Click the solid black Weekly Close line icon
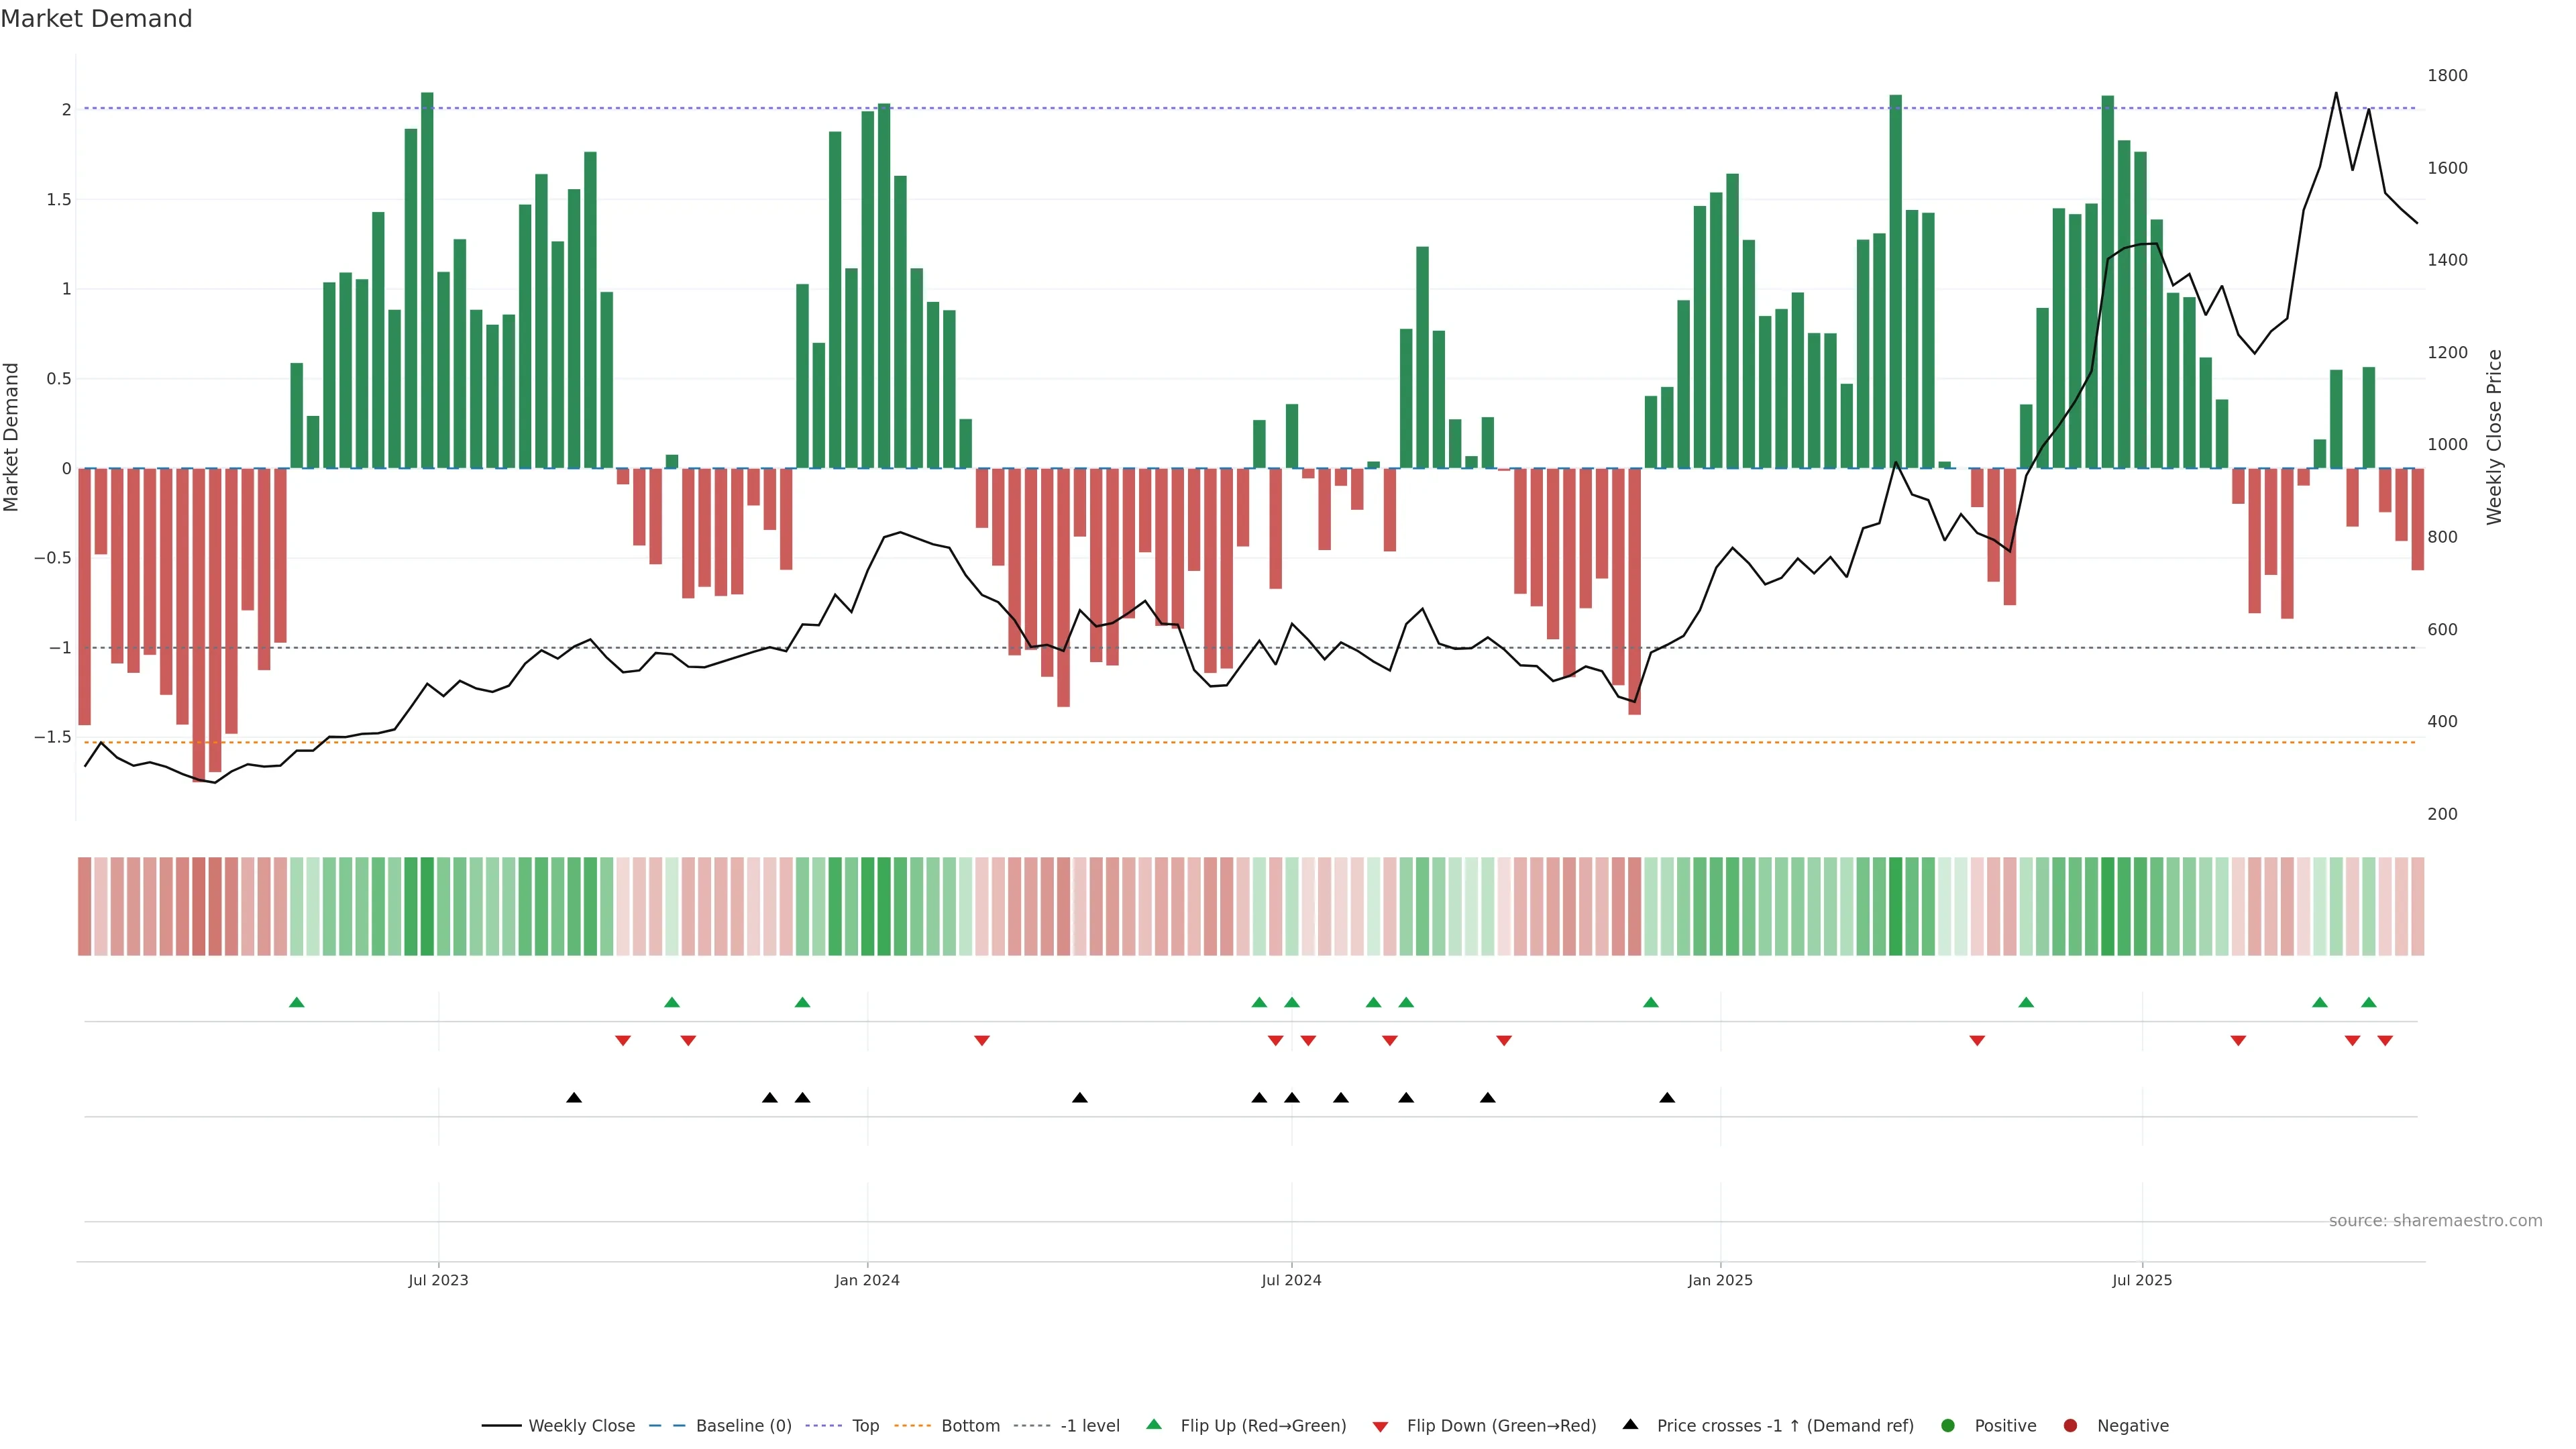The height and width of the screenshot is (1449, 2576). point(501,1425)
